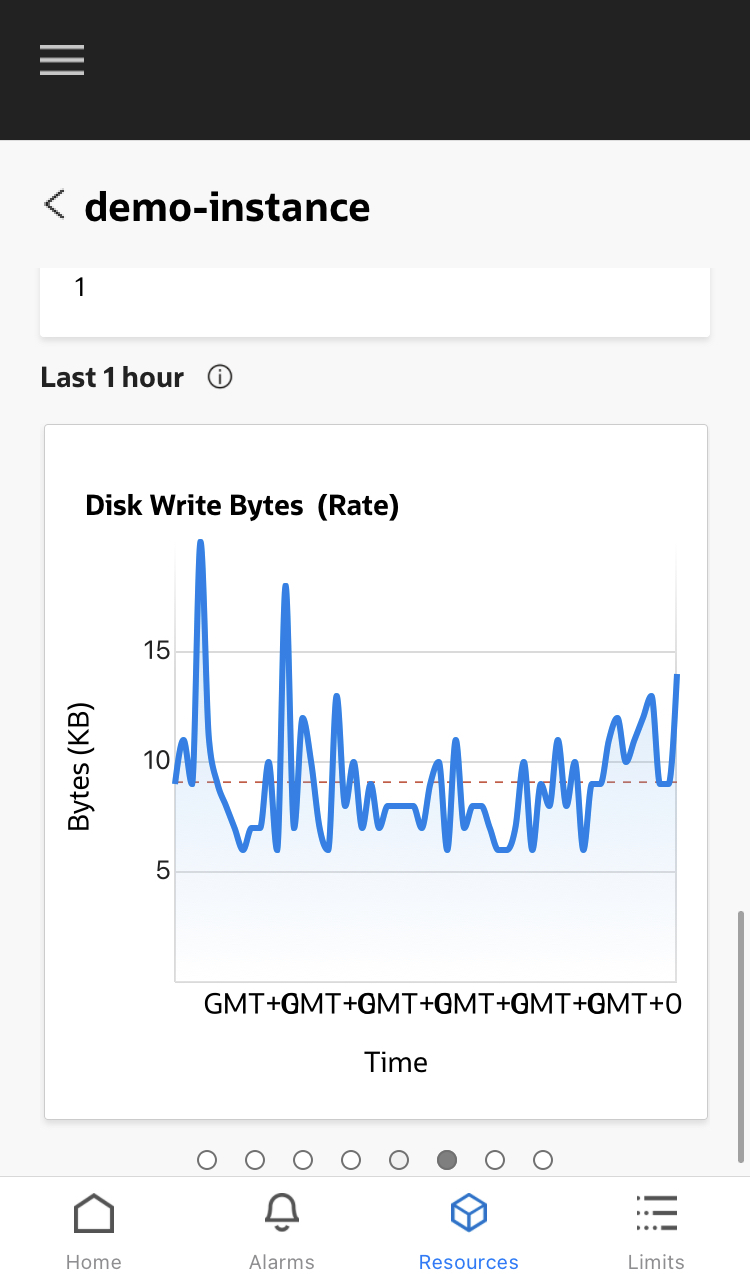This screenshot has height=1274, width=750.
Task: Tap the Resources cube icon
Action: coord(468,1214)
